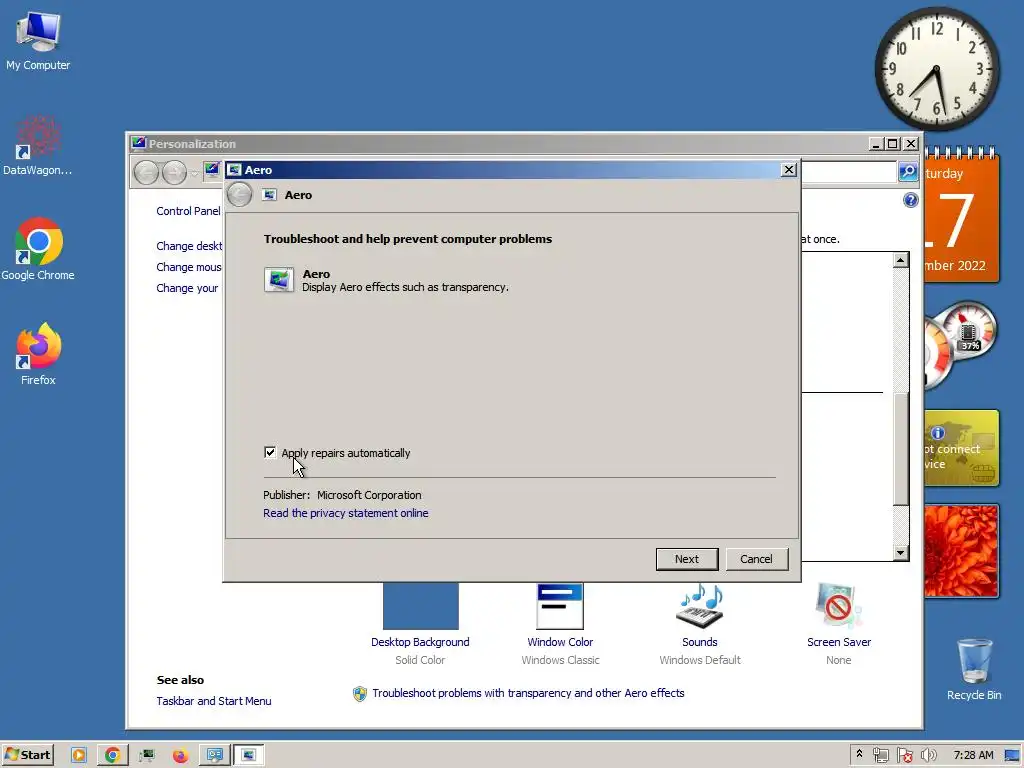Click the back arrow in Aero dialog
1024x768 pixels.
[240, 195]
